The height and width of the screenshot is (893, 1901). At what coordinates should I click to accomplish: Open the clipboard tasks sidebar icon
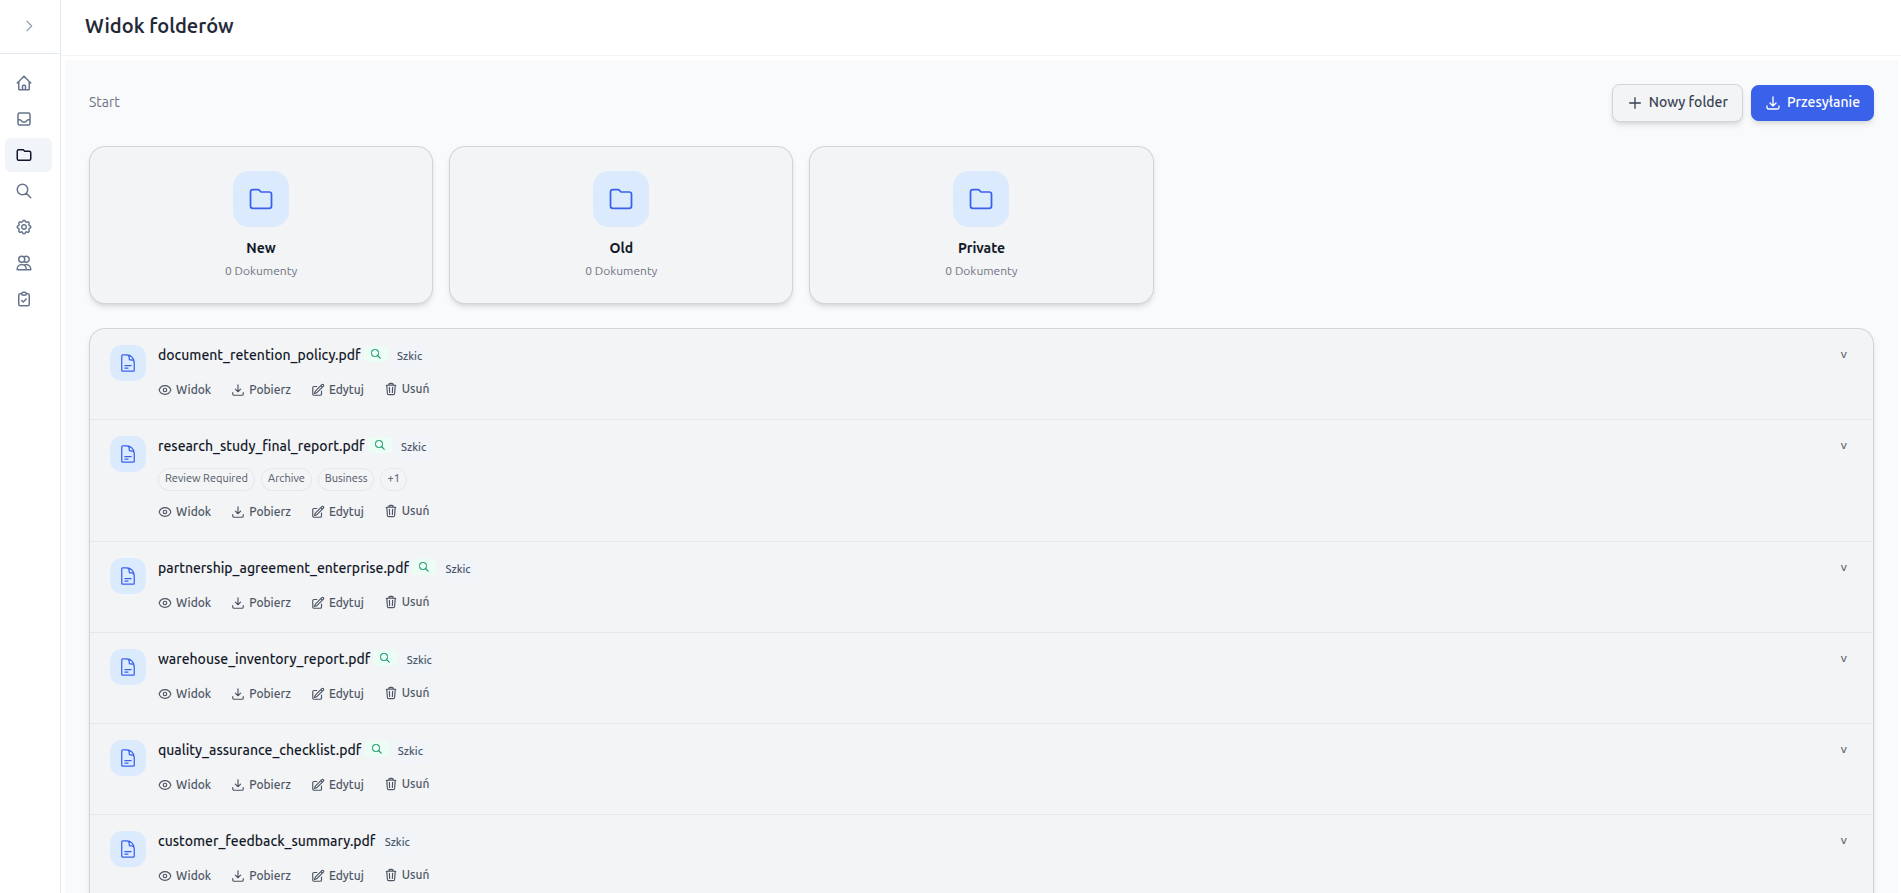(24, 299)
